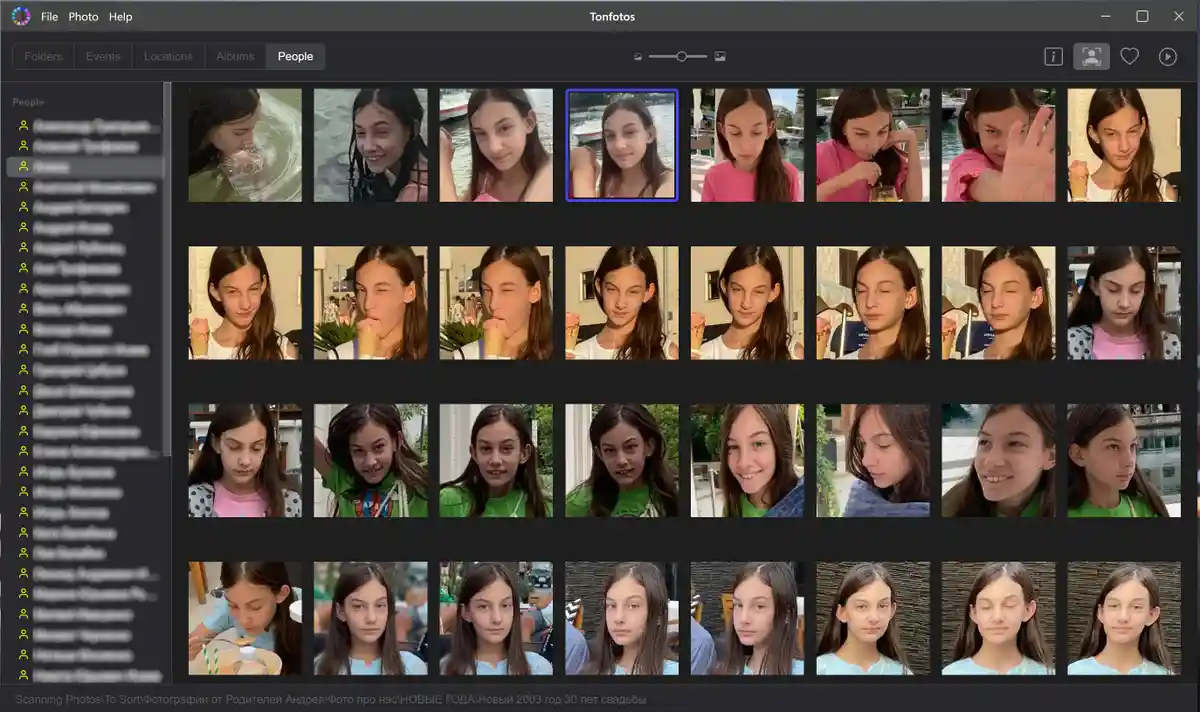This screenshot has width=1200, height=712.
Task: Switch to the Locations tab
Action: (x=168, y=57)
